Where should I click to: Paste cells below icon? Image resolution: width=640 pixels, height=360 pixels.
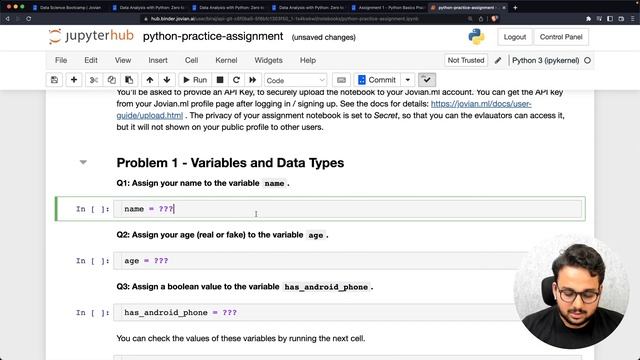tap(129, 80)
